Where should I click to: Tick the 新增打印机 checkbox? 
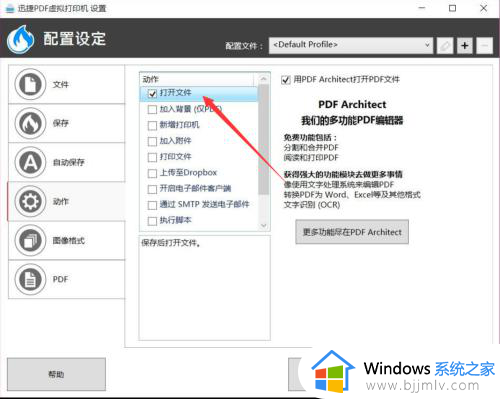point(152,125)
